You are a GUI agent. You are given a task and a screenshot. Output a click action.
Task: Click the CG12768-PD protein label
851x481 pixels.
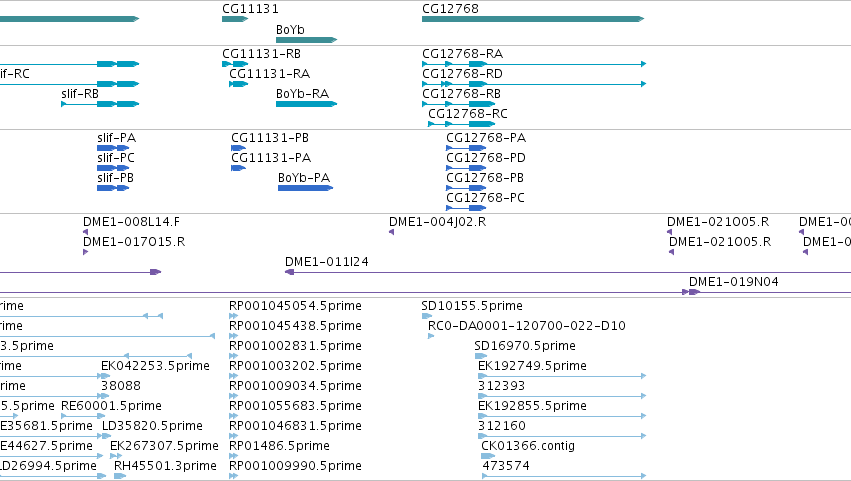(x=486, y=158)
